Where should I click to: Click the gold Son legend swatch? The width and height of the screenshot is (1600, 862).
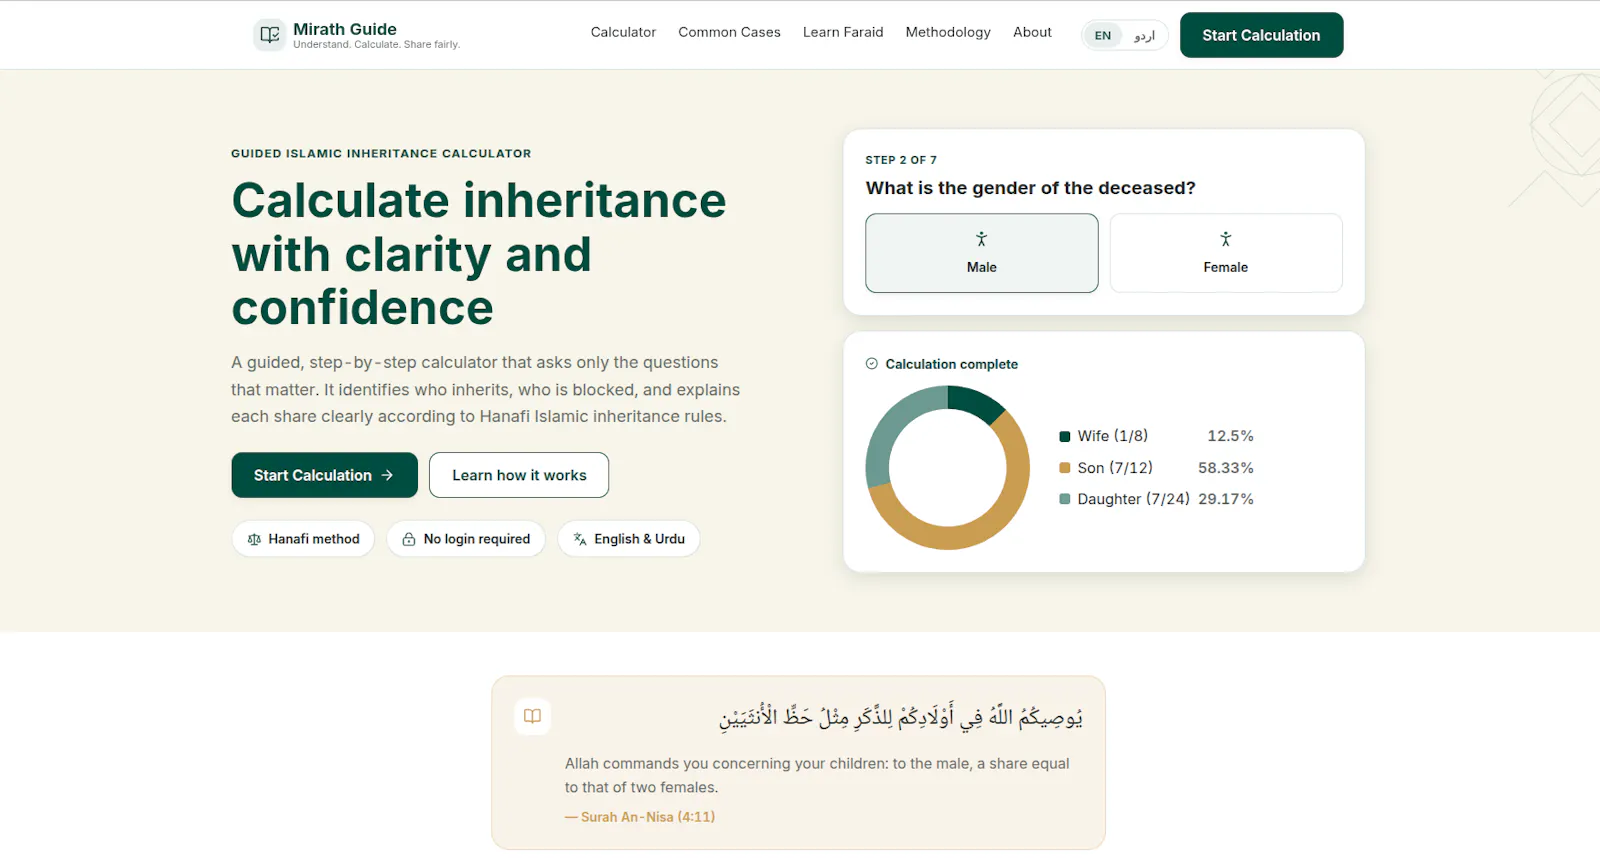click(x=1065, y=468)
